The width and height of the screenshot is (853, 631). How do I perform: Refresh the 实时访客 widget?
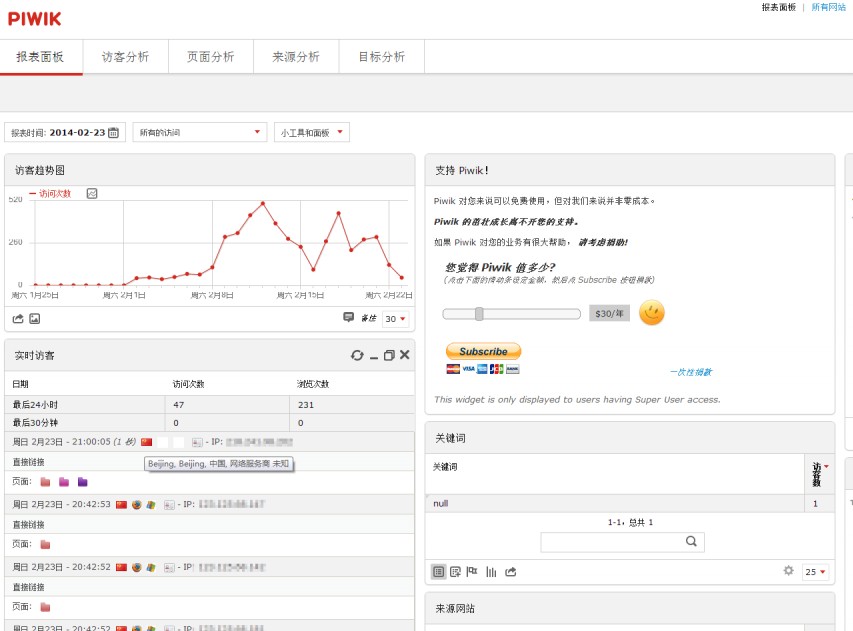[x=357, y=355]
